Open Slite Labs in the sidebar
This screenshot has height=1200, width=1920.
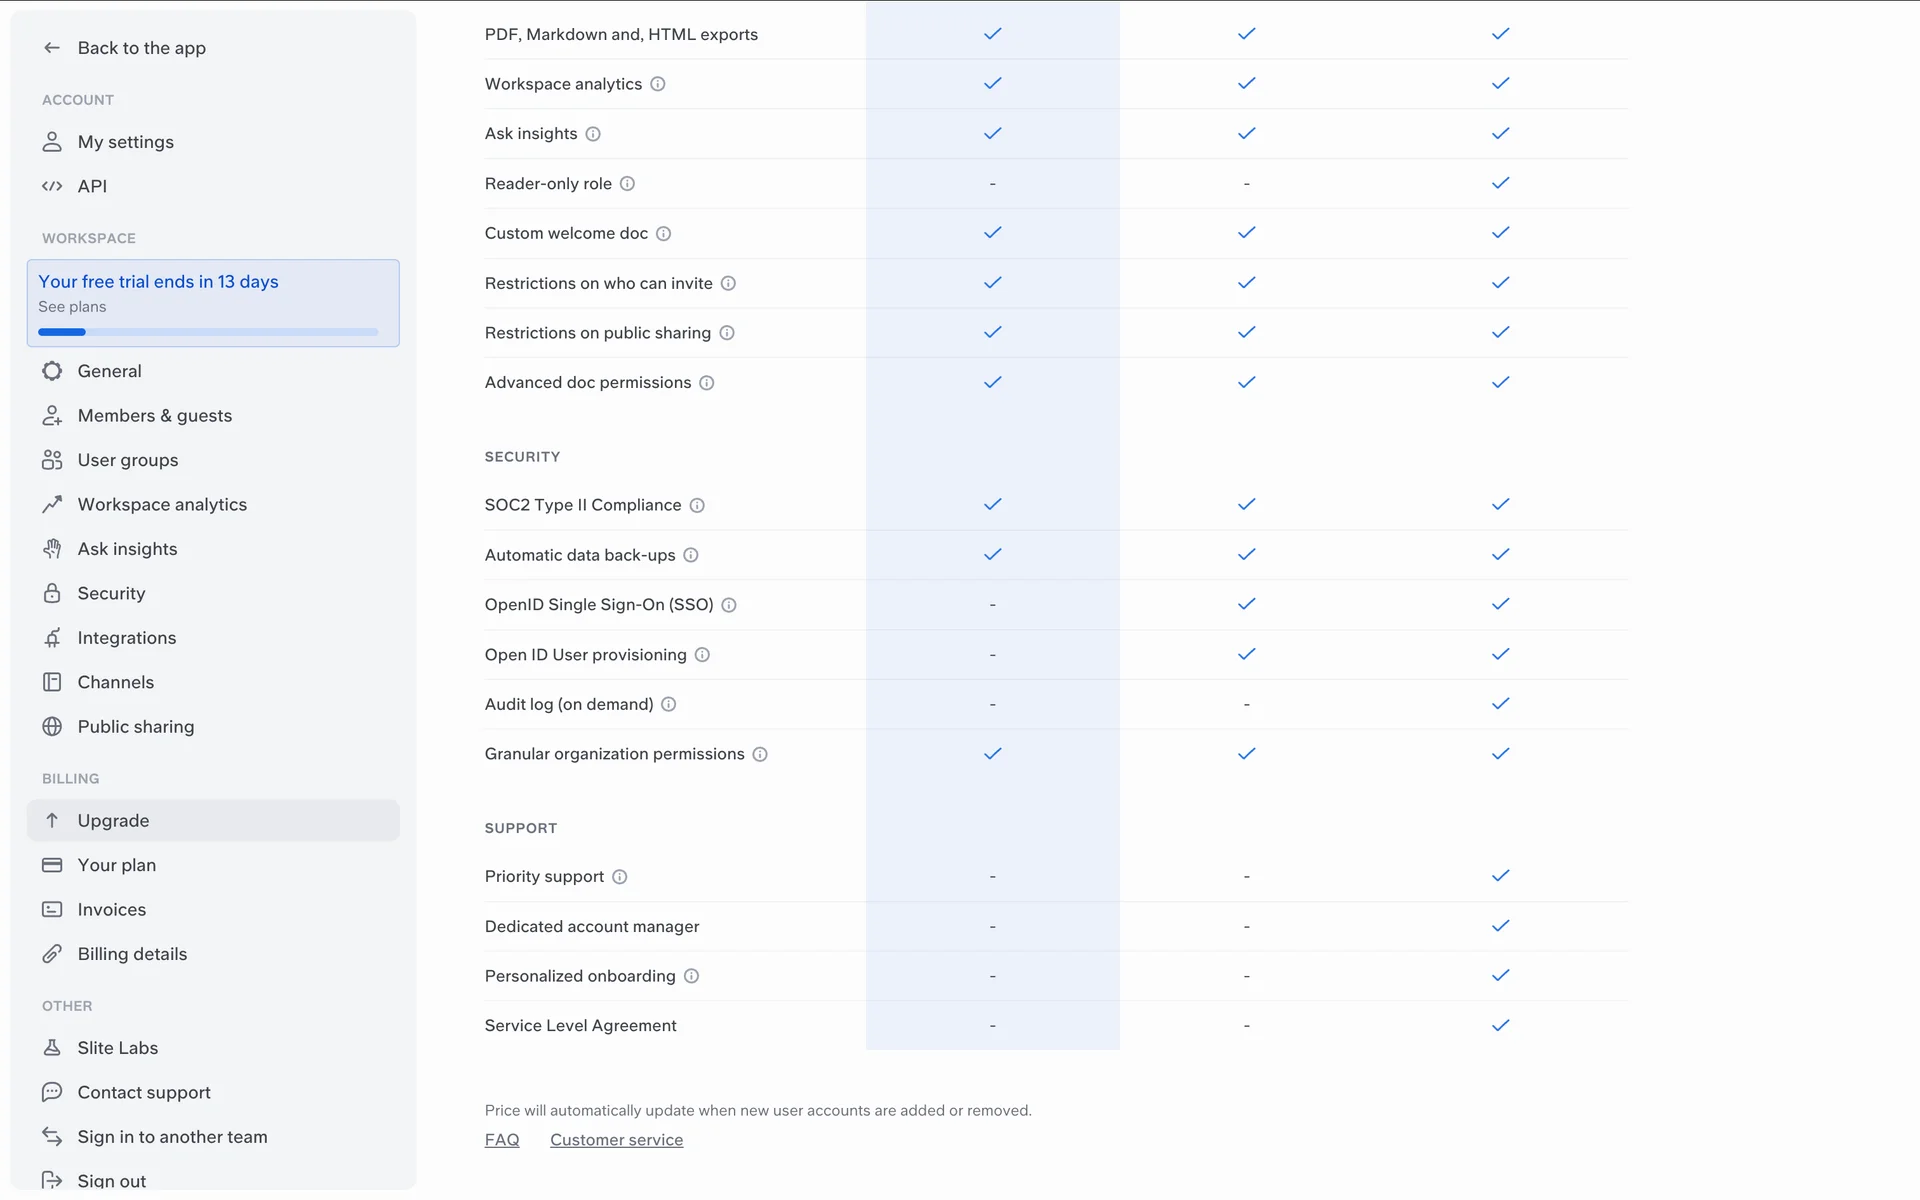click(x=117, y=1048)
